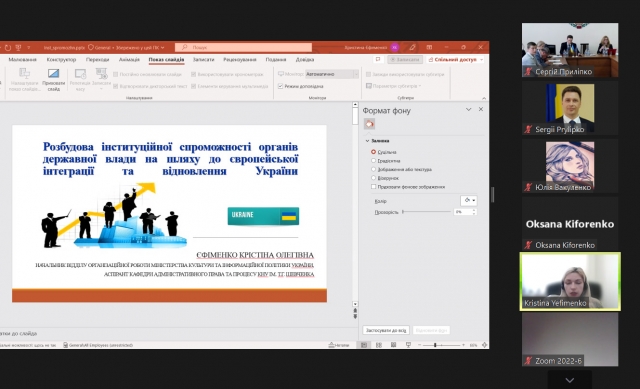Select the Градієнтна fill radio option

click(x=373, y=161)
